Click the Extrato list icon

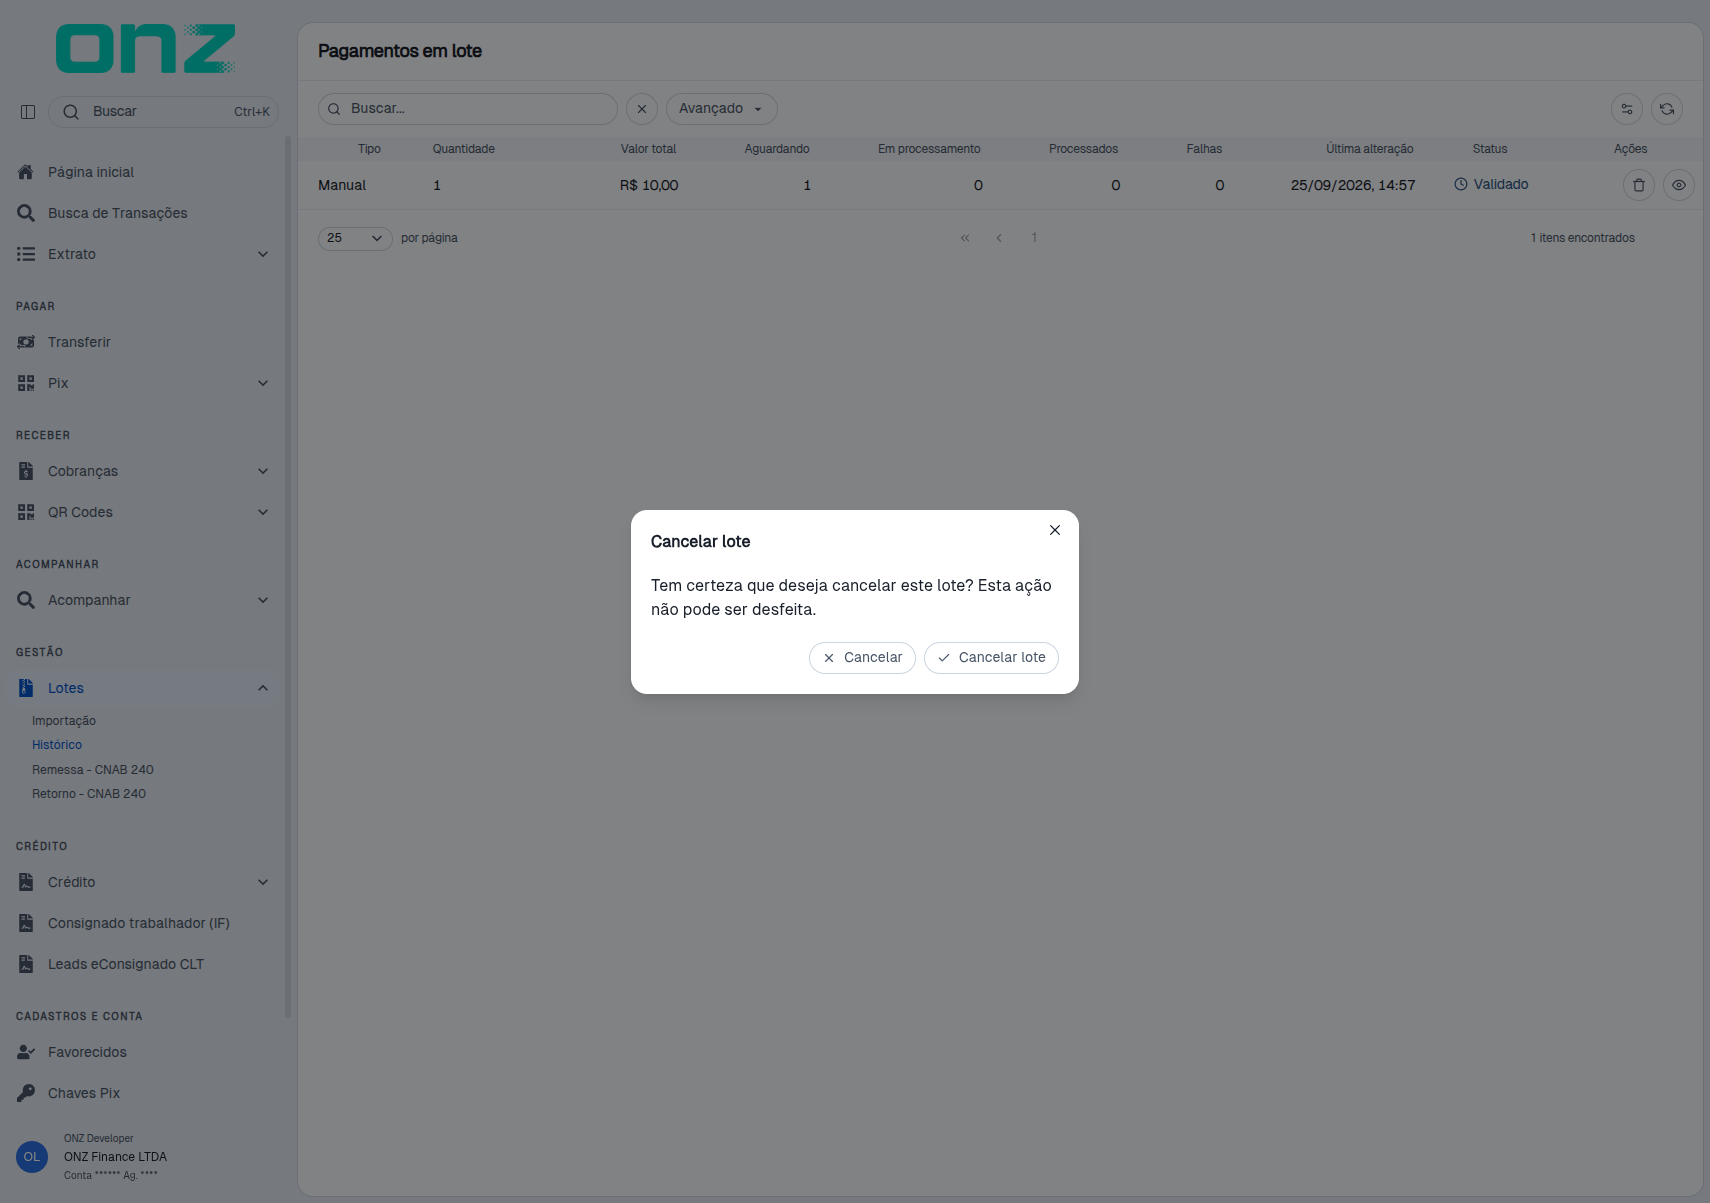click(x=26, y=254)
